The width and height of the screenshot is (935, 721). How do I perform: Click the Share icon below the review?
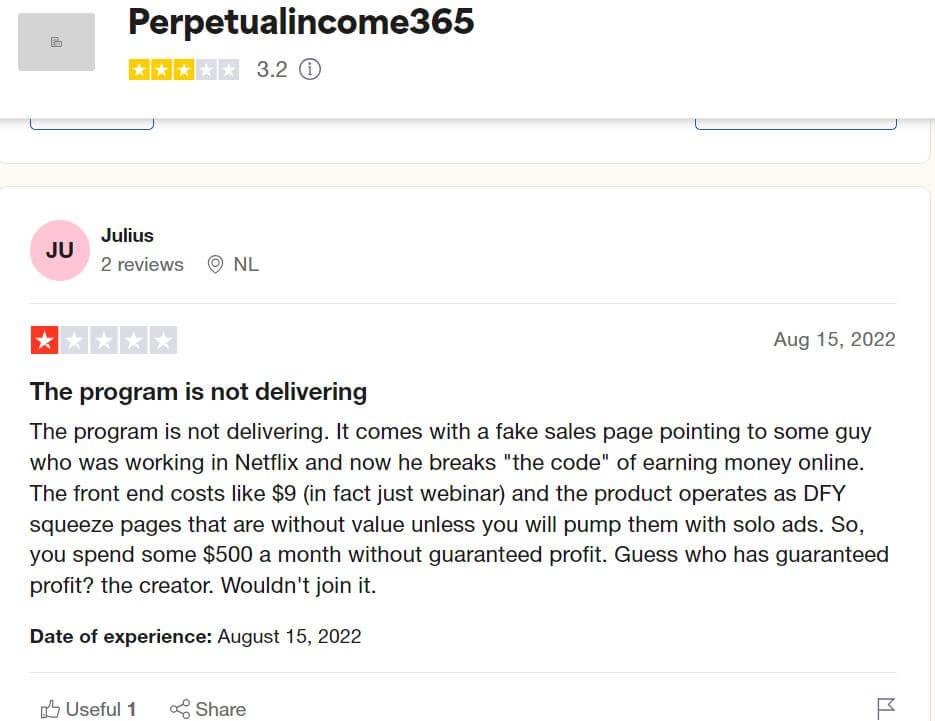[179, 709]
